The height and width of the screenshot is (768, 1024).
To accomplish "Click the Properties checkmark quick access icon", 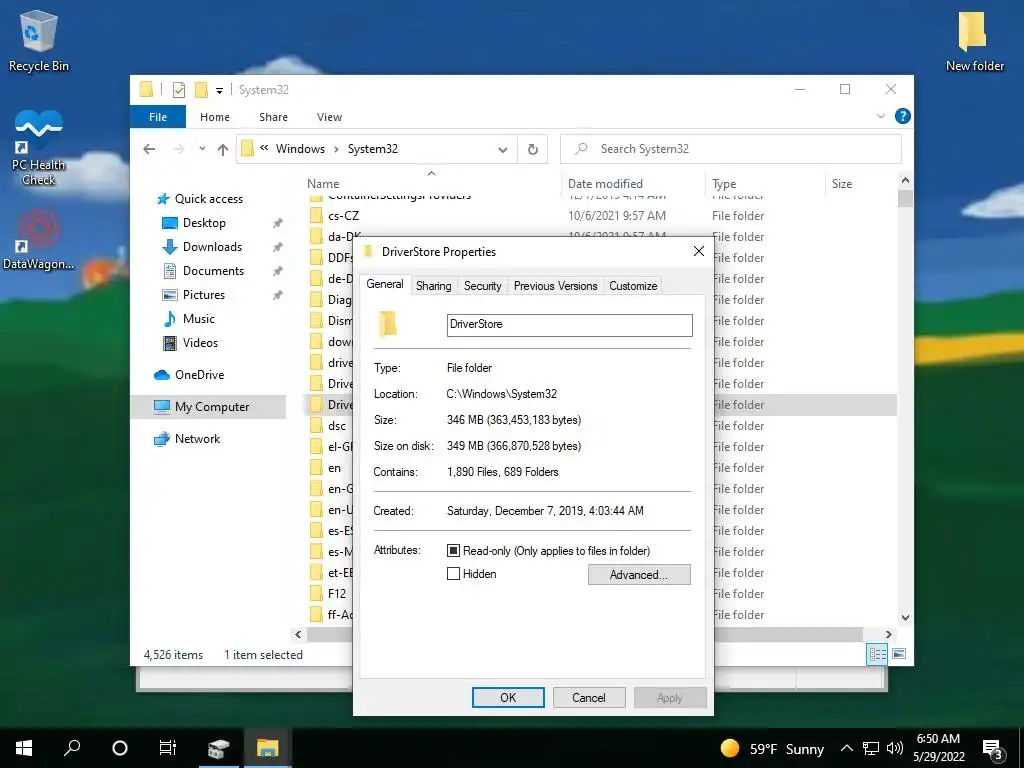I will click(x=178, y=90).
